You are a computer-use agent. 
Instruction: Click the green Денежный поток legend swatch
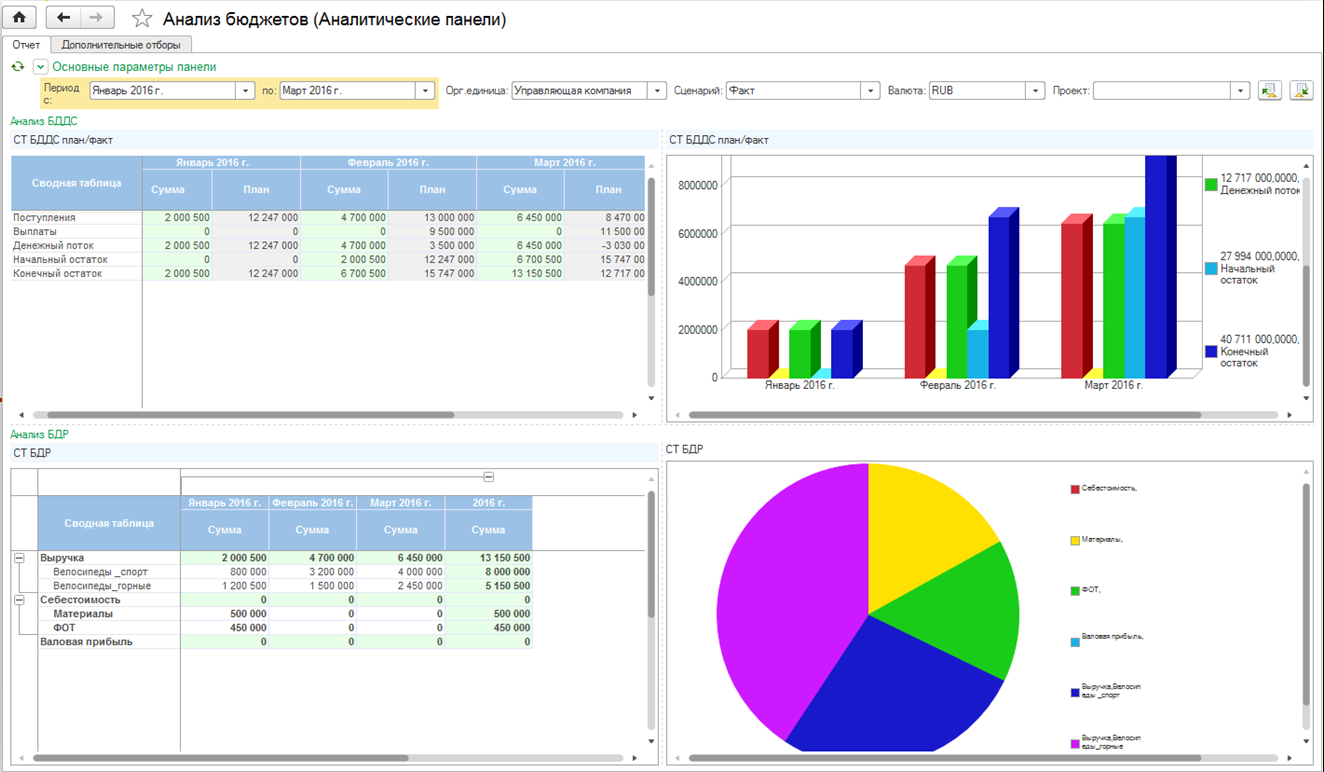pos(1211,184)
